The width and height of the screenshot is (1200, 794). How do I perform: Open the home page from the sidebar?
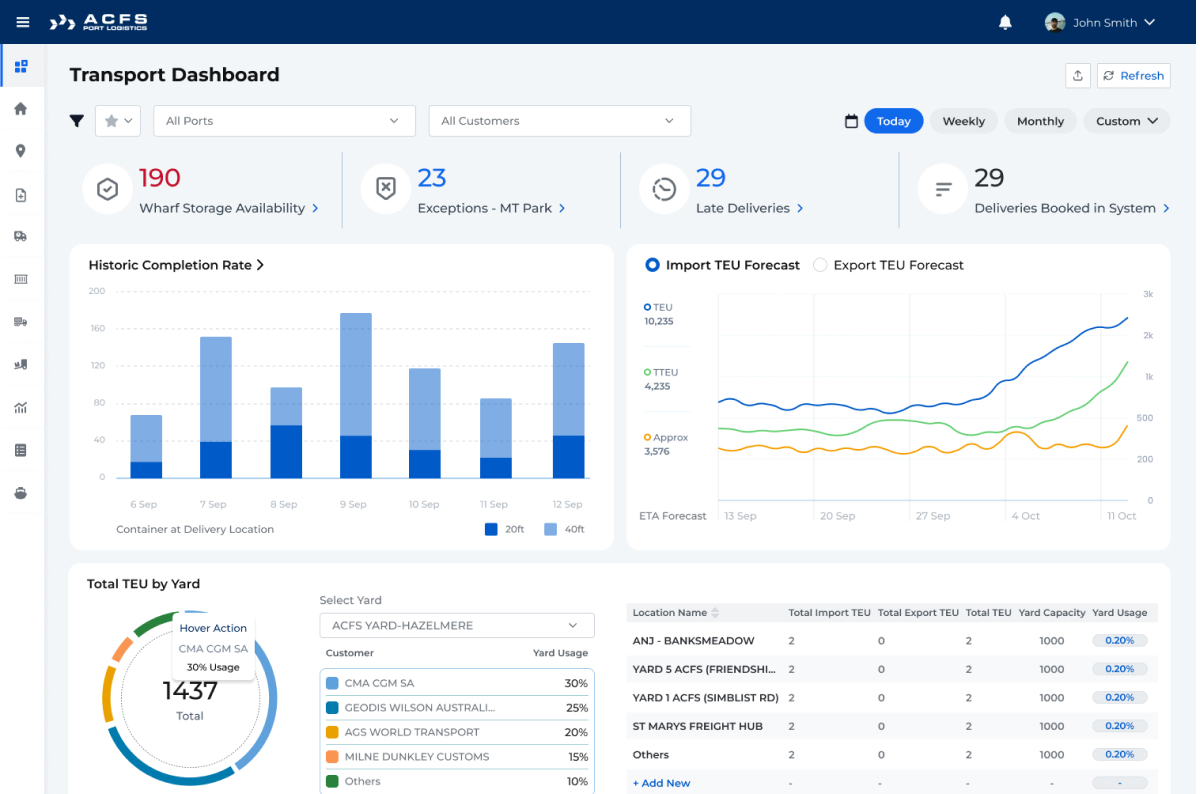pyautogui.click(x=20, y=109)
